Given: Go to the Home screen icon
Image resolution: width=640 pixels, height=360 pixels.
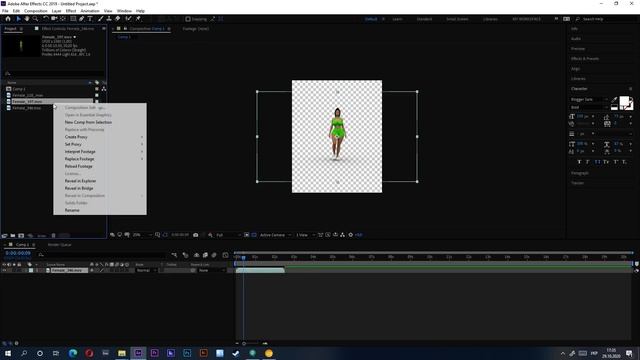Looking at the screenshot, I should click(x=8, y=19).
